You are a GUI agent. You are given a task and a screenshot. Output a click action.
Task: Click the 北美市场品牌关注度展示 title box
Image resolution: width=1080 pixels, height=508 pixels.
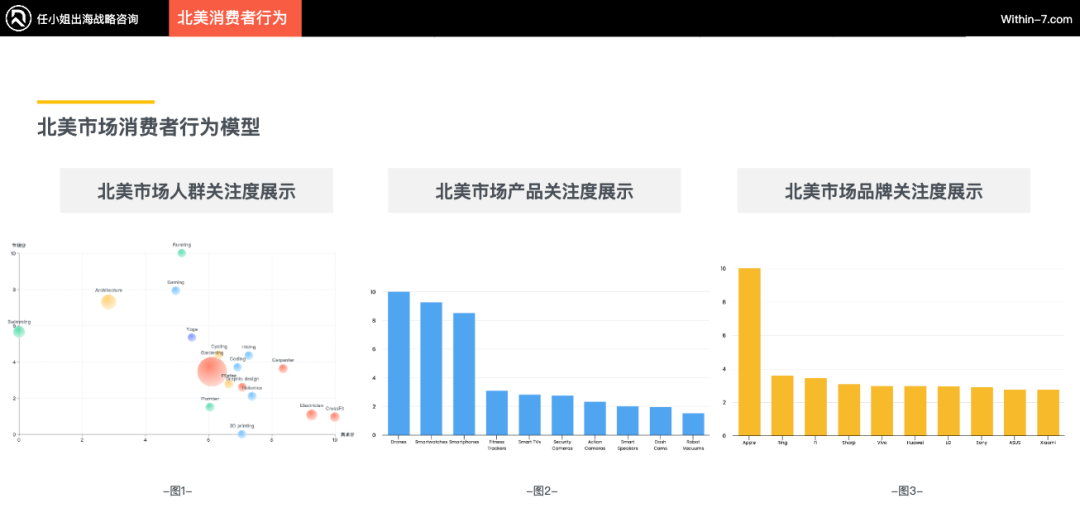click(884, 191)
